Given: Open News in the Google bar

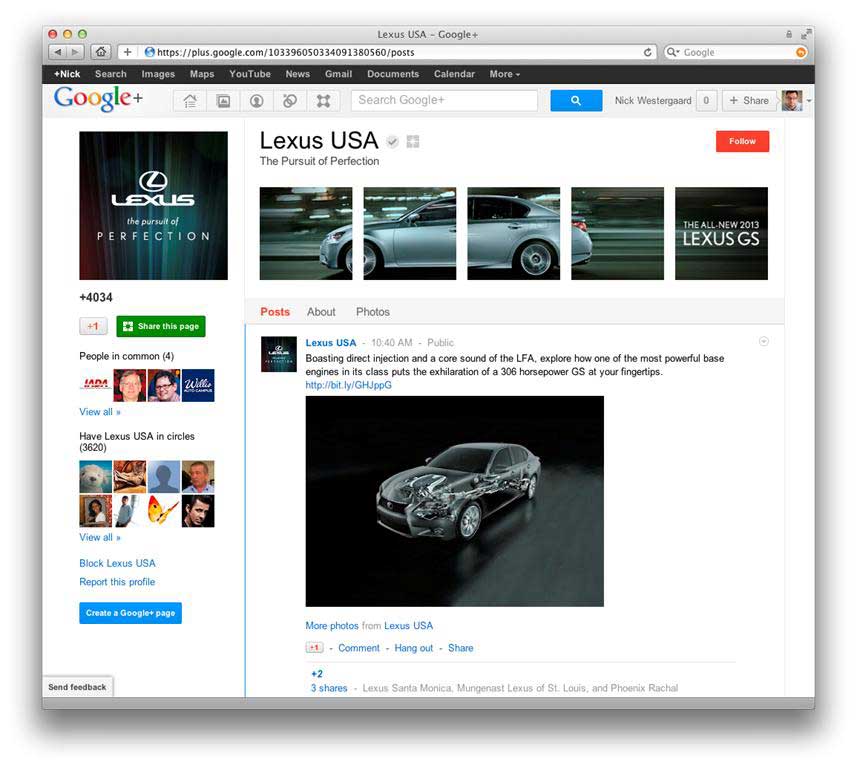Looking at the screenshot, I should (297, 74).
